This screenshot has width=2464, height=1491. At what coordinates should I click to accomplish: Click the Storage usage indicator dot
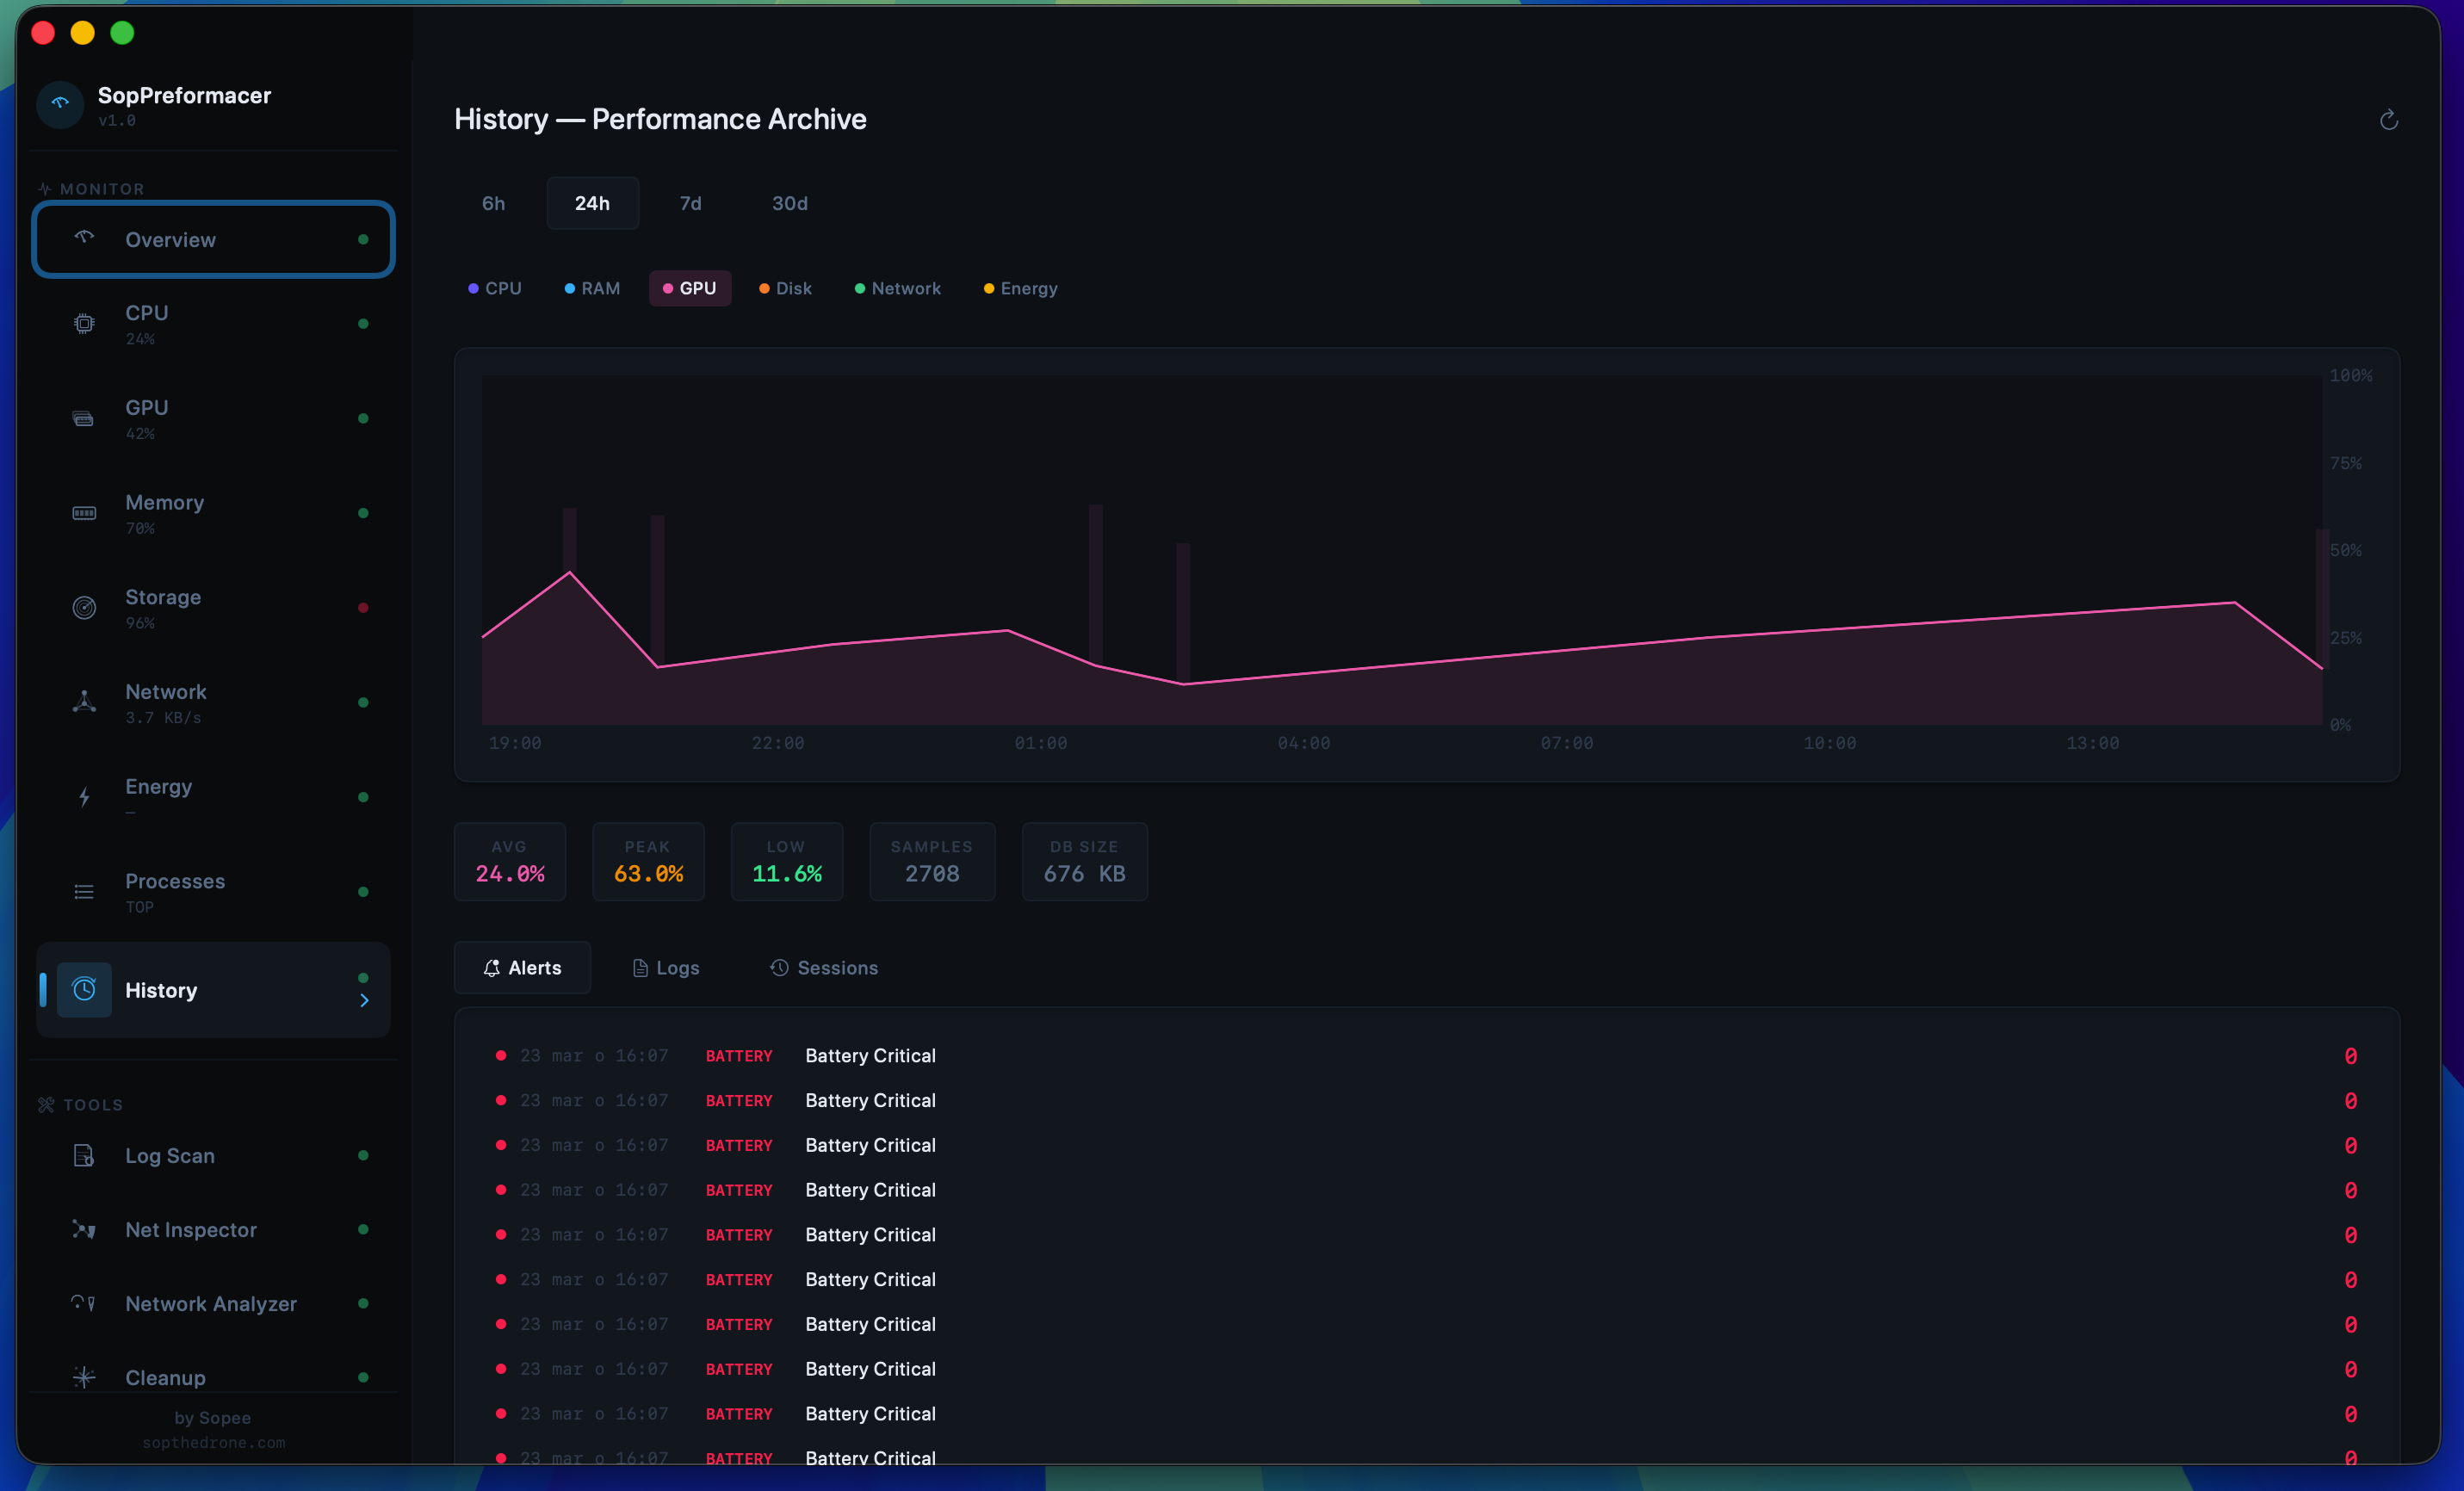(x=363, y=608)
